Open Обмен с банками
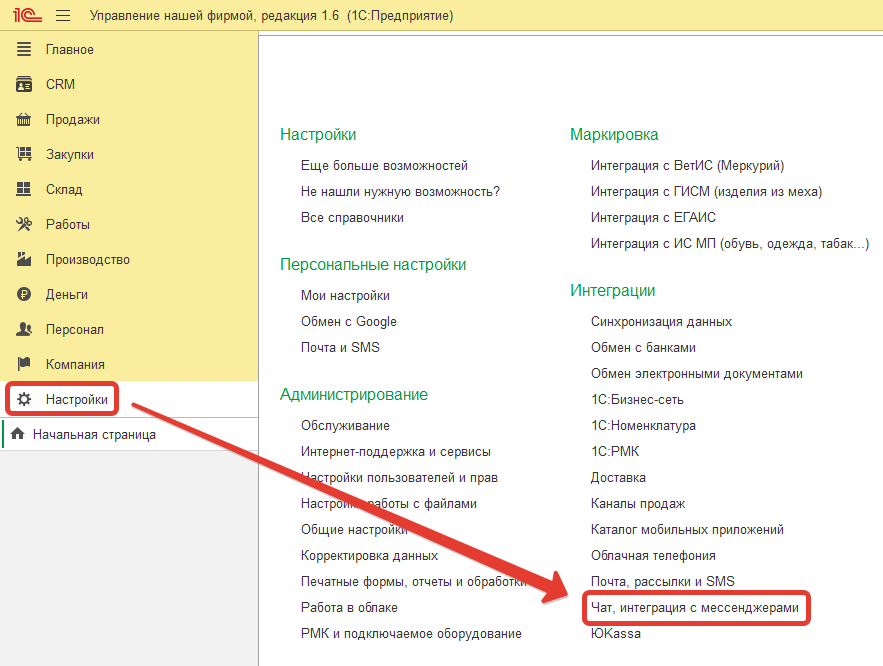The image size is (883, 666). [643, 347]
